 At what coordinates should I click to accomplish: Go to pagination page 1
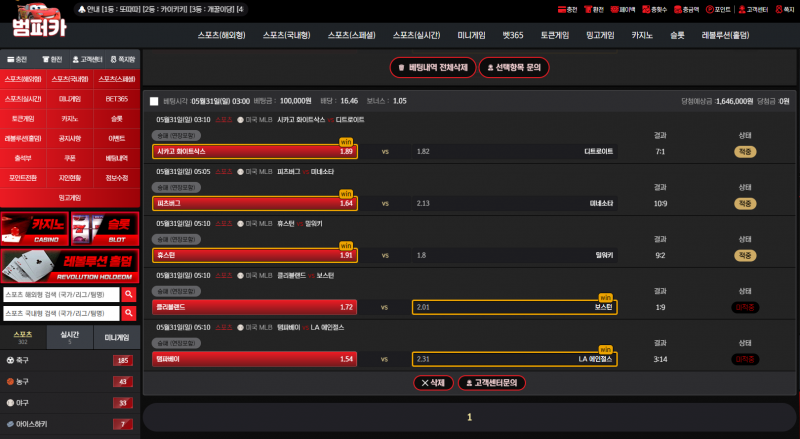[469, 417]
